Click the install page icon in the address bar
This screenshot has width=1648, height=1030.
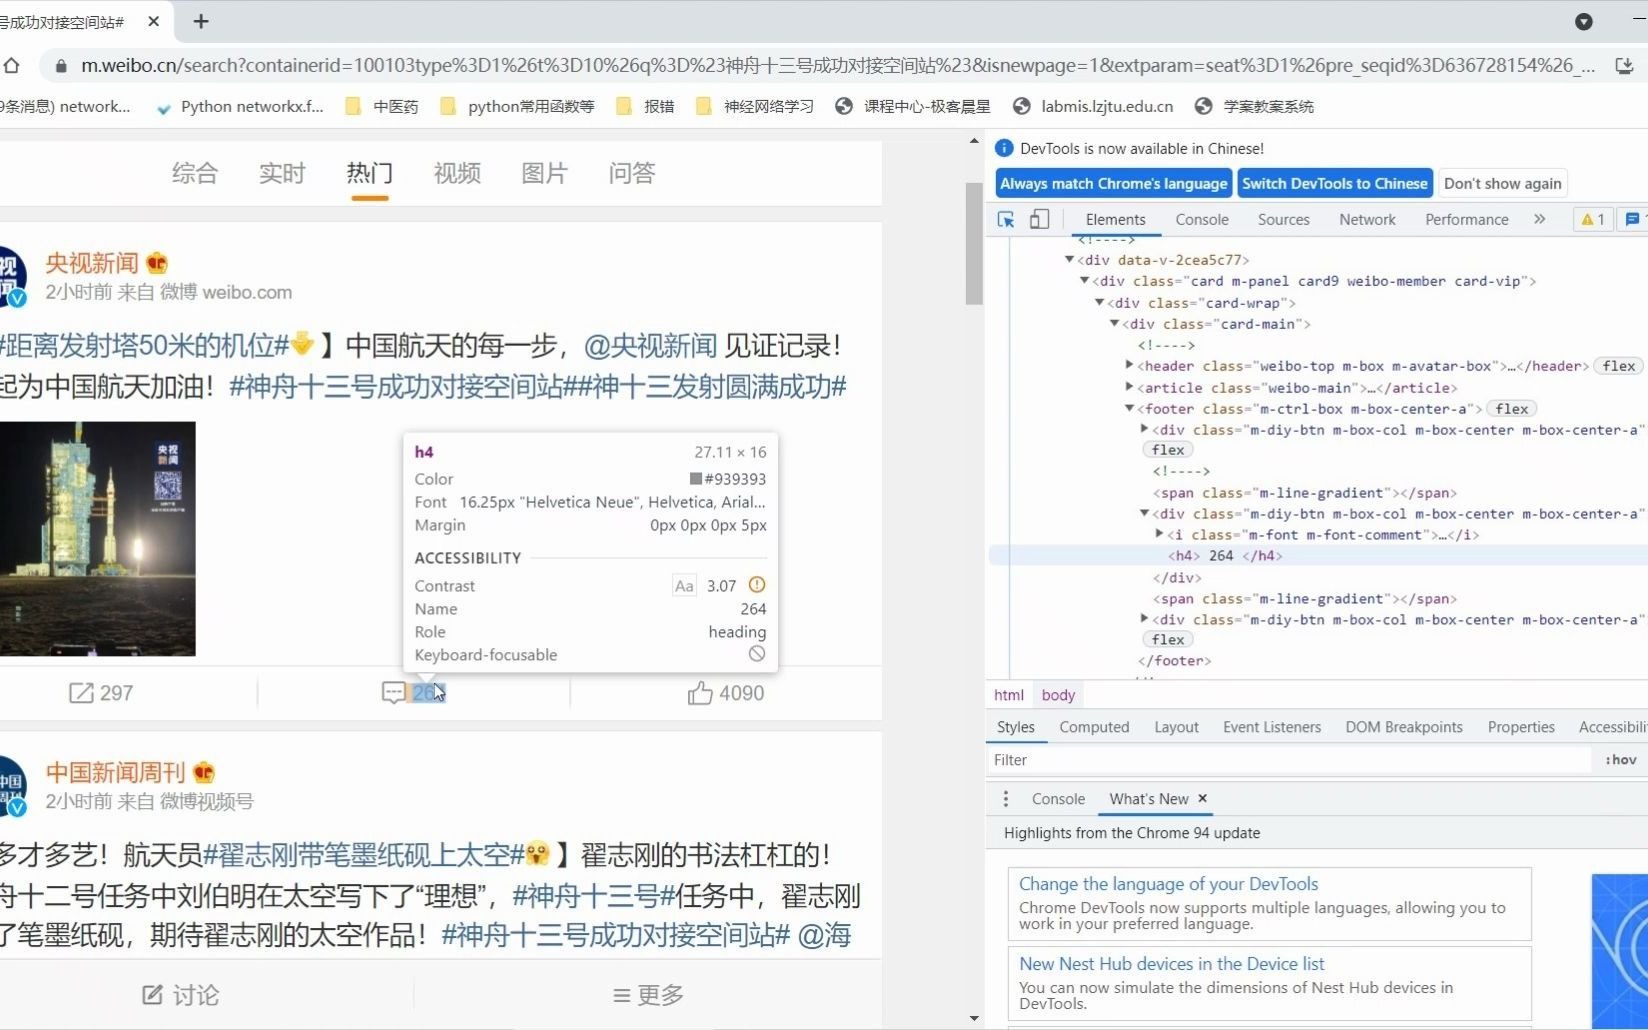[1624, 66]
